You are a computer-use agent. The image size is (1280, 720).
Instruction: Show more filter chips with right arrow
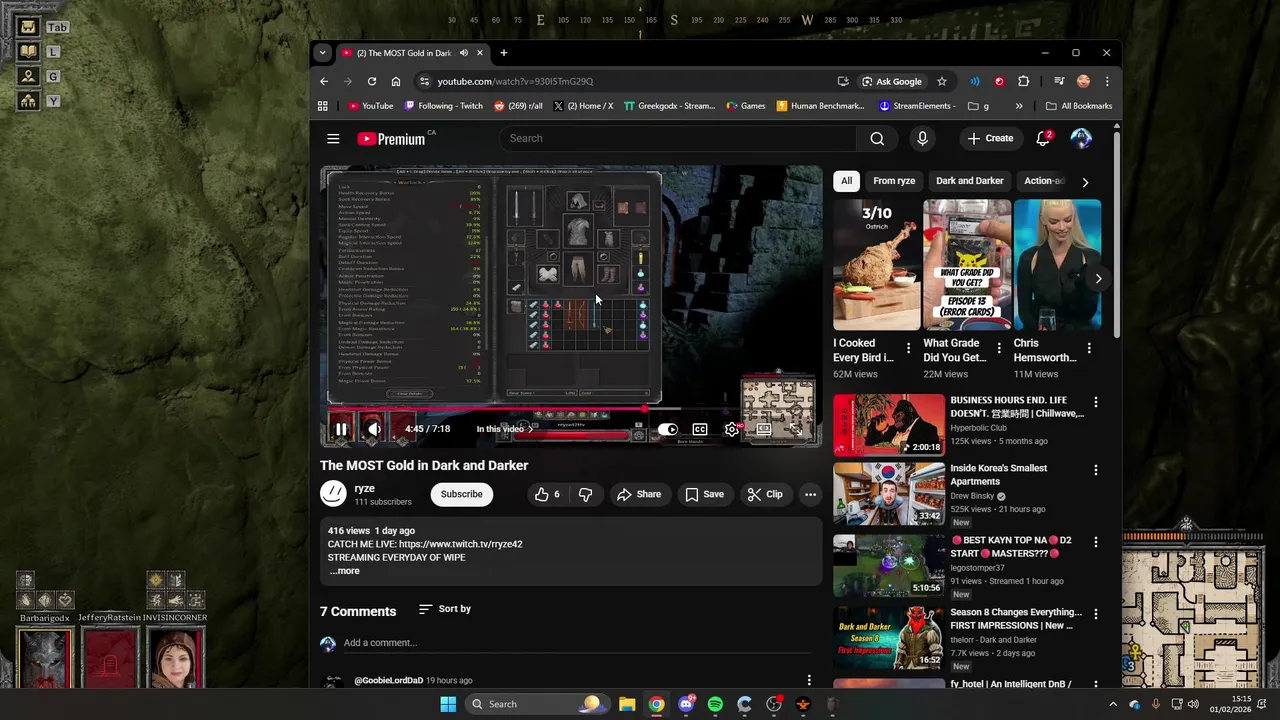[1085, 182]
